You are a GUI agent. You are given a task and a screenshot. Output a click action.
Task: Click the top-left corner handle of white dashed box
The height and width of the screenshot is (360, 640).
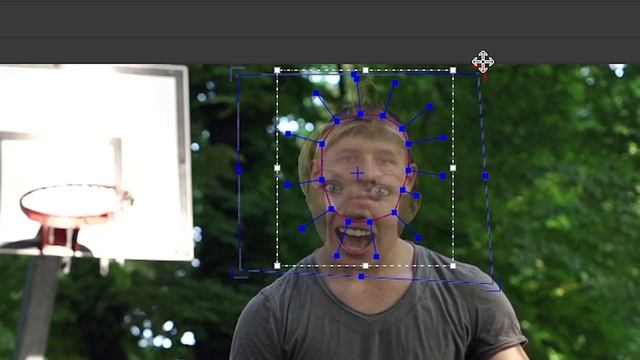(277, 70)
